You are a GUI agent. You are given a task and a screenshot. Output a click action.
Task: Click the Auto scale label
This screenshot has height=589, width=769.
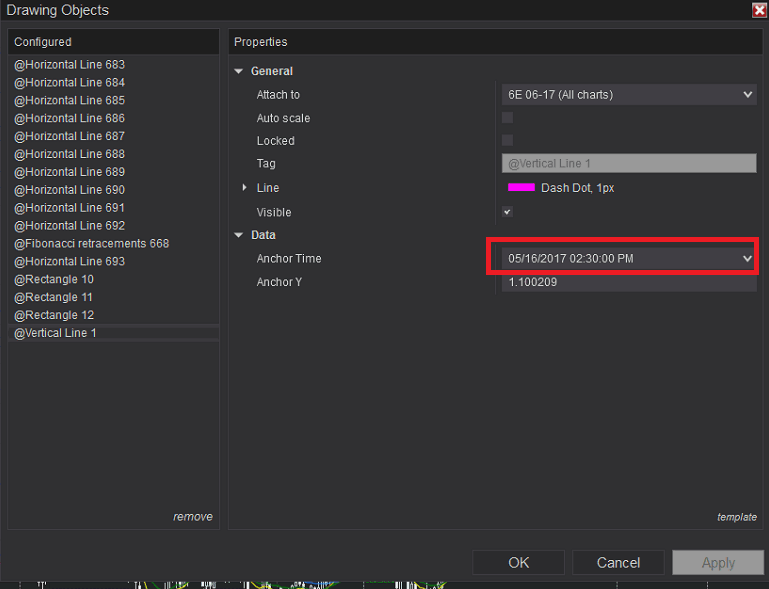283,118
